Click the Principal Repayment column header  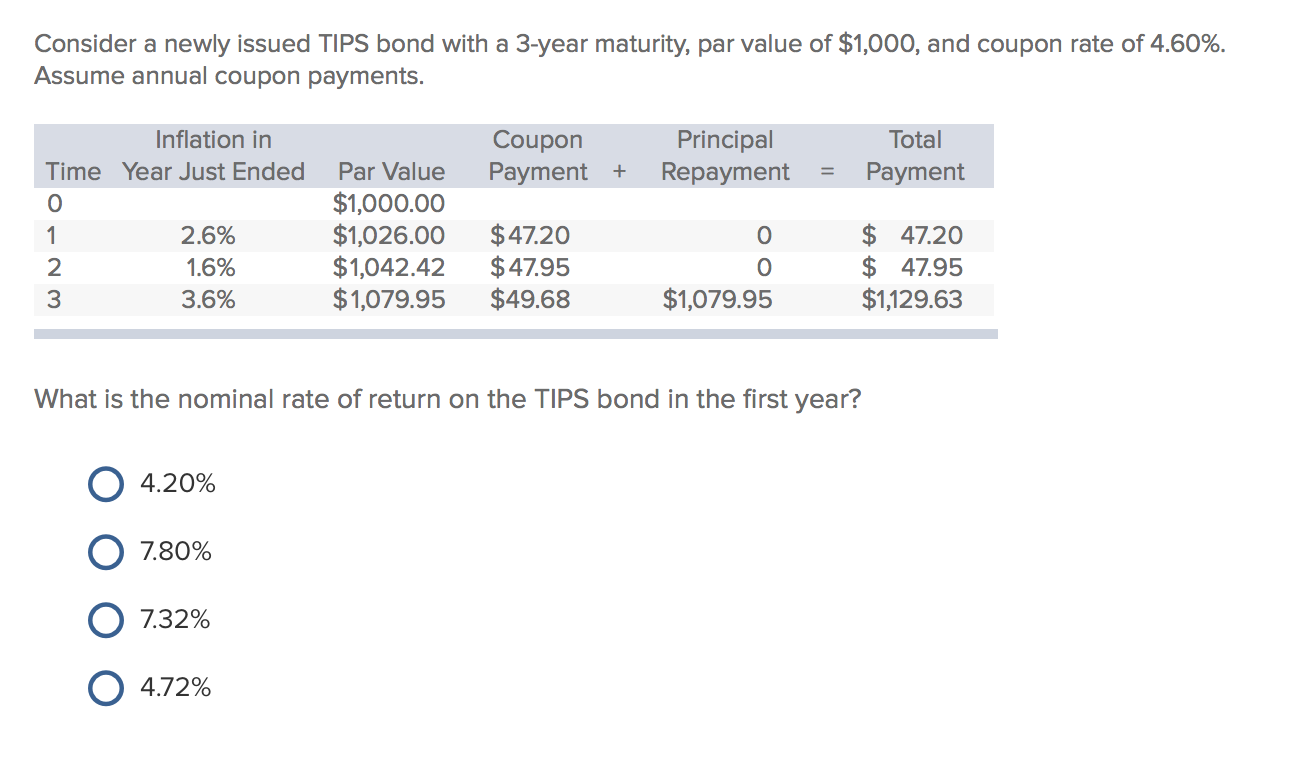click(725, 156)
